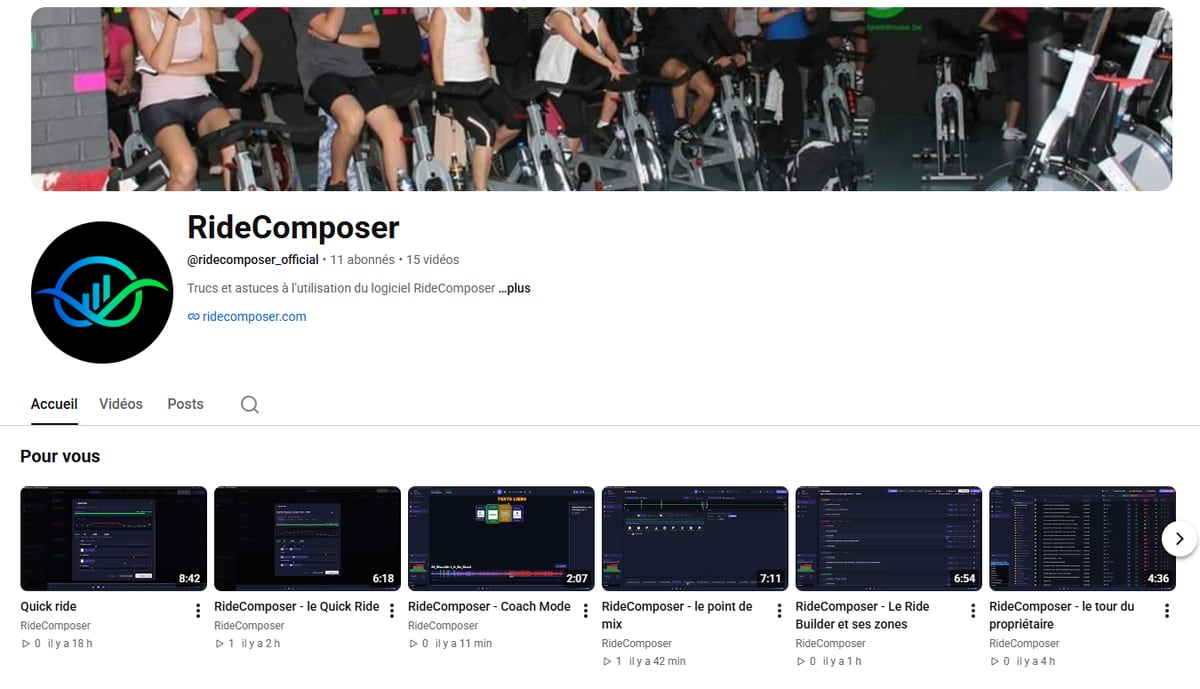The width and height of the screenshot is (1200, 689).
Task: Click channel name under Coach Mode video
Action: [x=443, y=626]
